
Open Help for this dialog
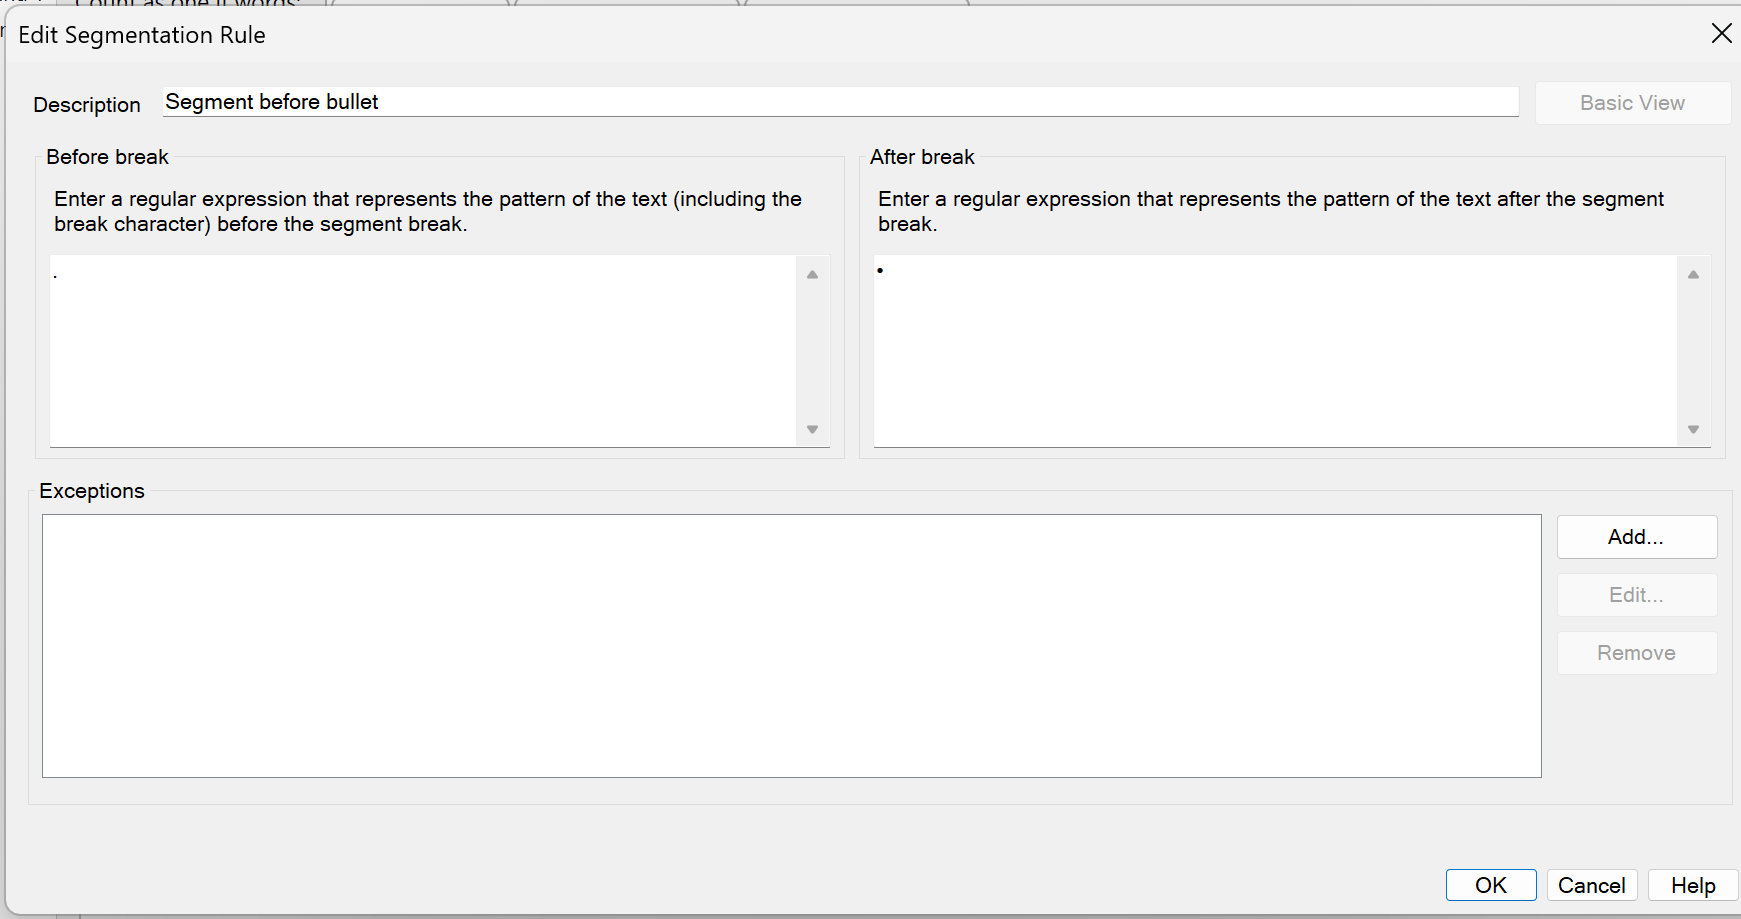(1692, 885)
